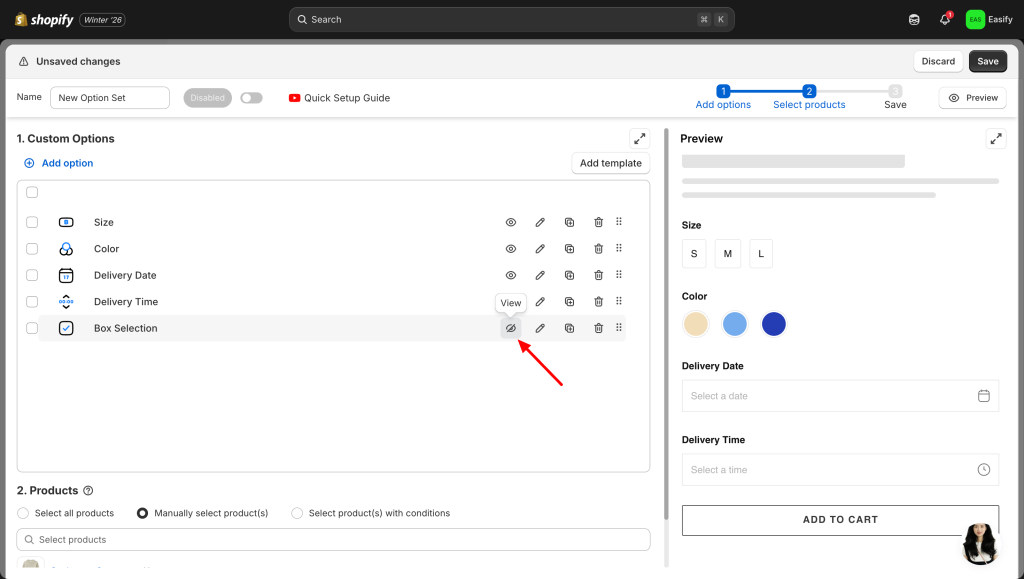
Task: Delete the Delivery Date option
Action: (x=598, y=275)
